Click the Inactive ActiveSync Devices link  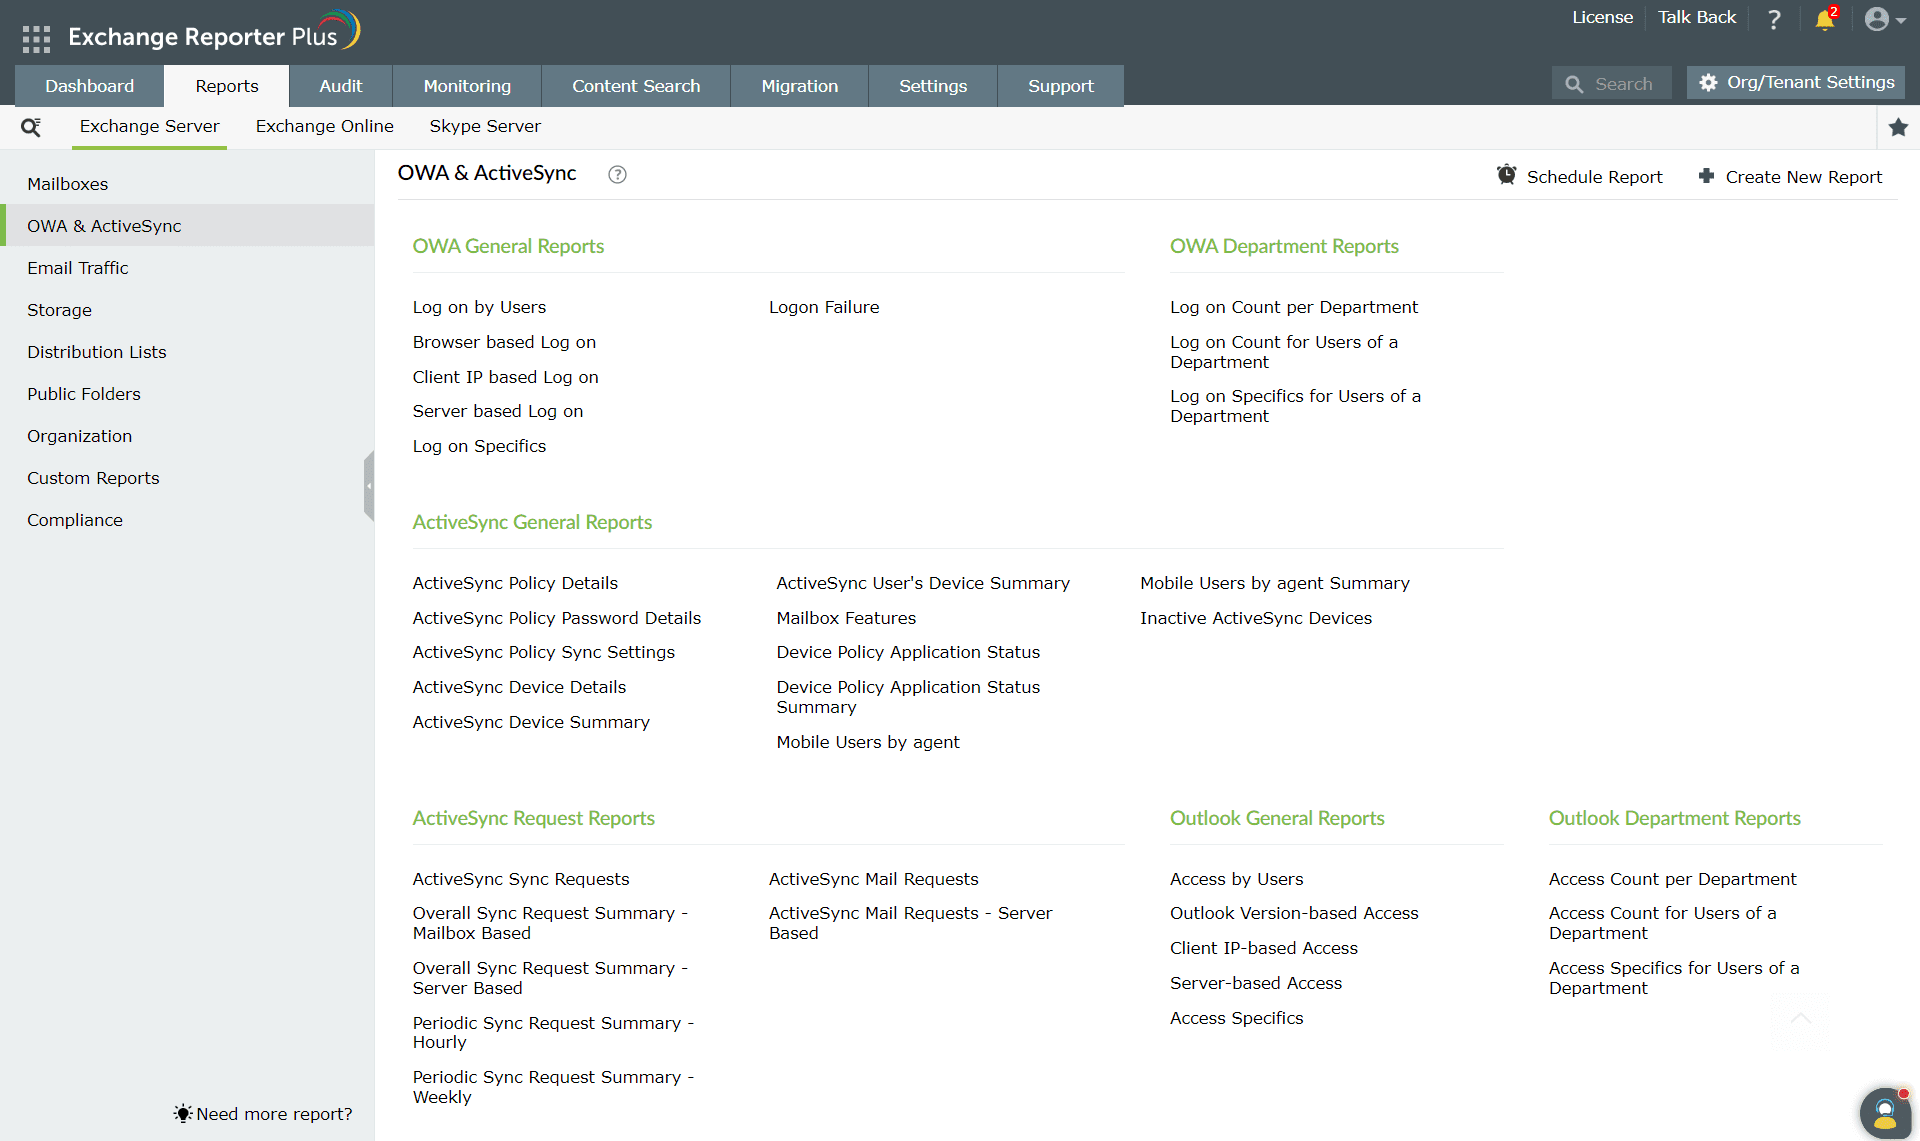pos(1256,617)
